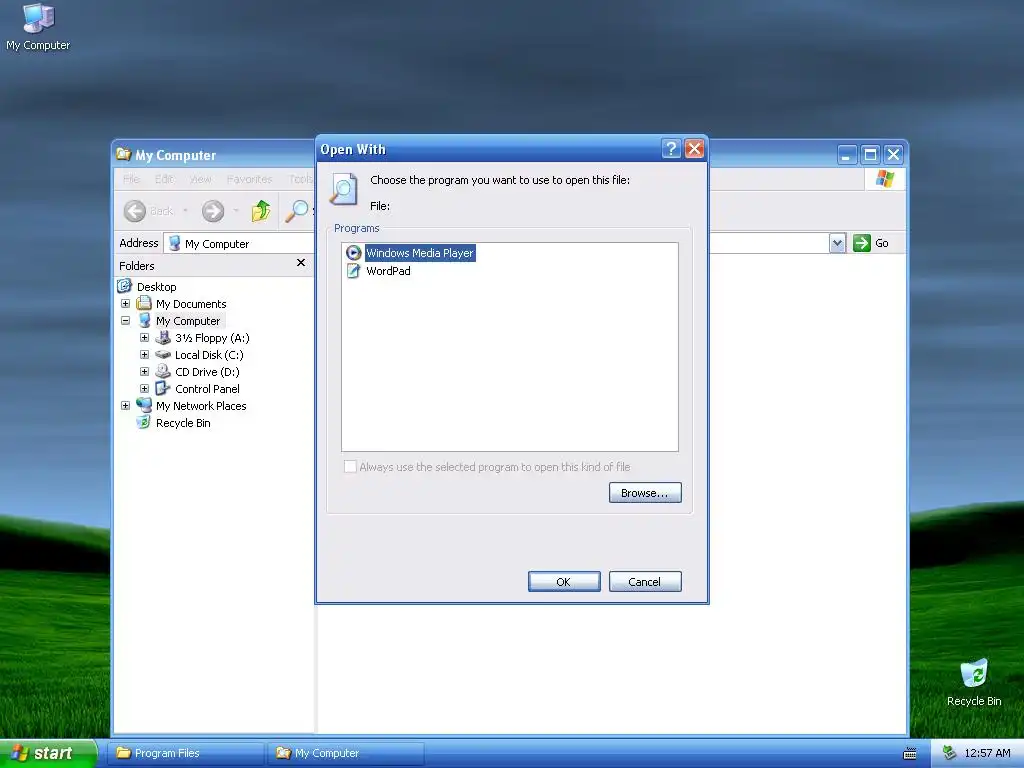This screenshot has width=1024, height=768.
Task: Open the Browse... button
Action: click(645, 492)
